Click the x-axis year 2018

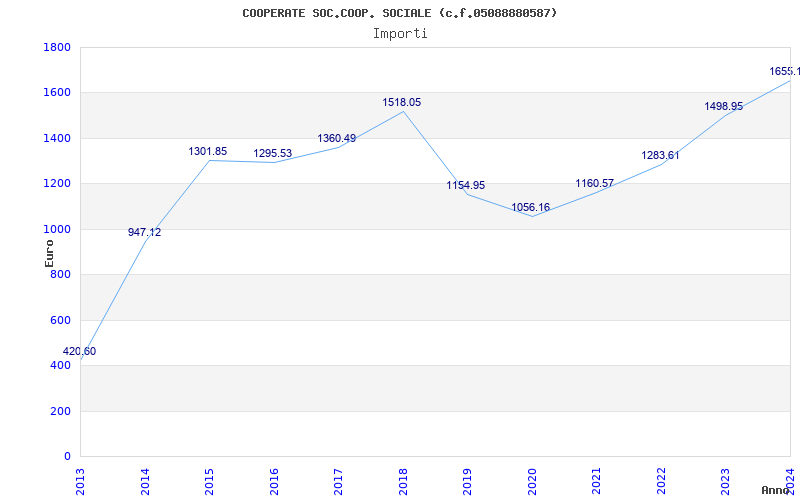(403, 481)
